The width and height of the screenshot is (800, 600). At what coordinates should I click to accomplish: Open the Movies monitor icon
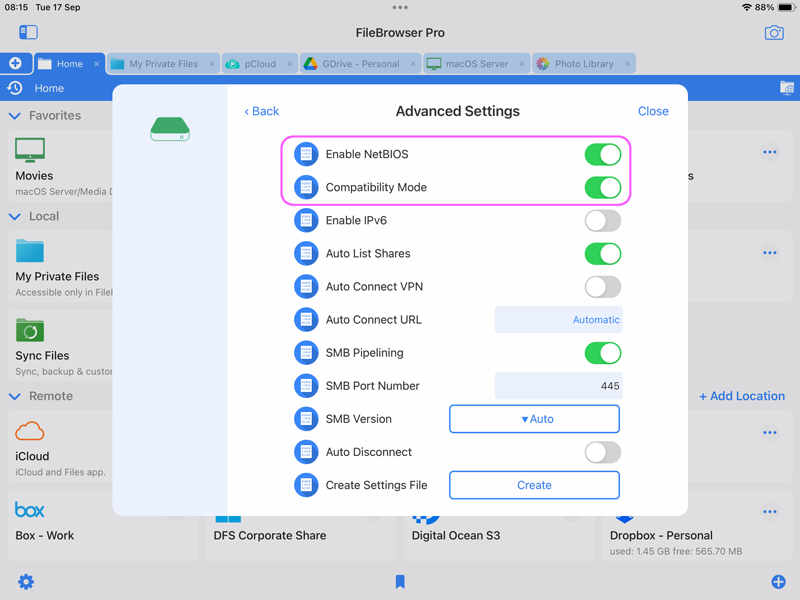pos(30,150)
